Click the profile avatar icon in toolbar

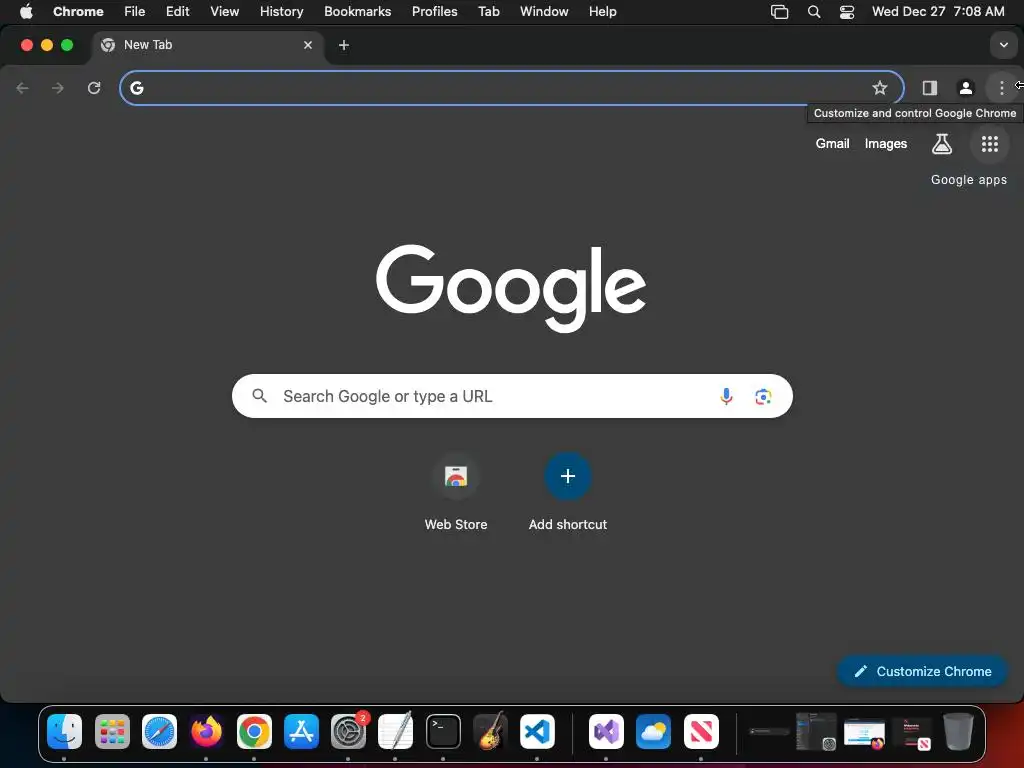click(965, 88)
